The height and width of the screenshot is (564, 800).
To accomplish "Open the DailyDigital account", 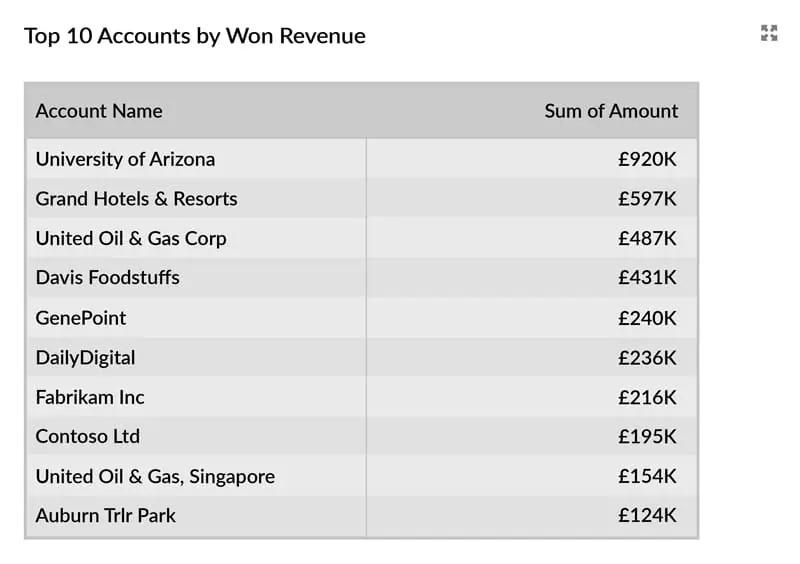I will 85,357.
